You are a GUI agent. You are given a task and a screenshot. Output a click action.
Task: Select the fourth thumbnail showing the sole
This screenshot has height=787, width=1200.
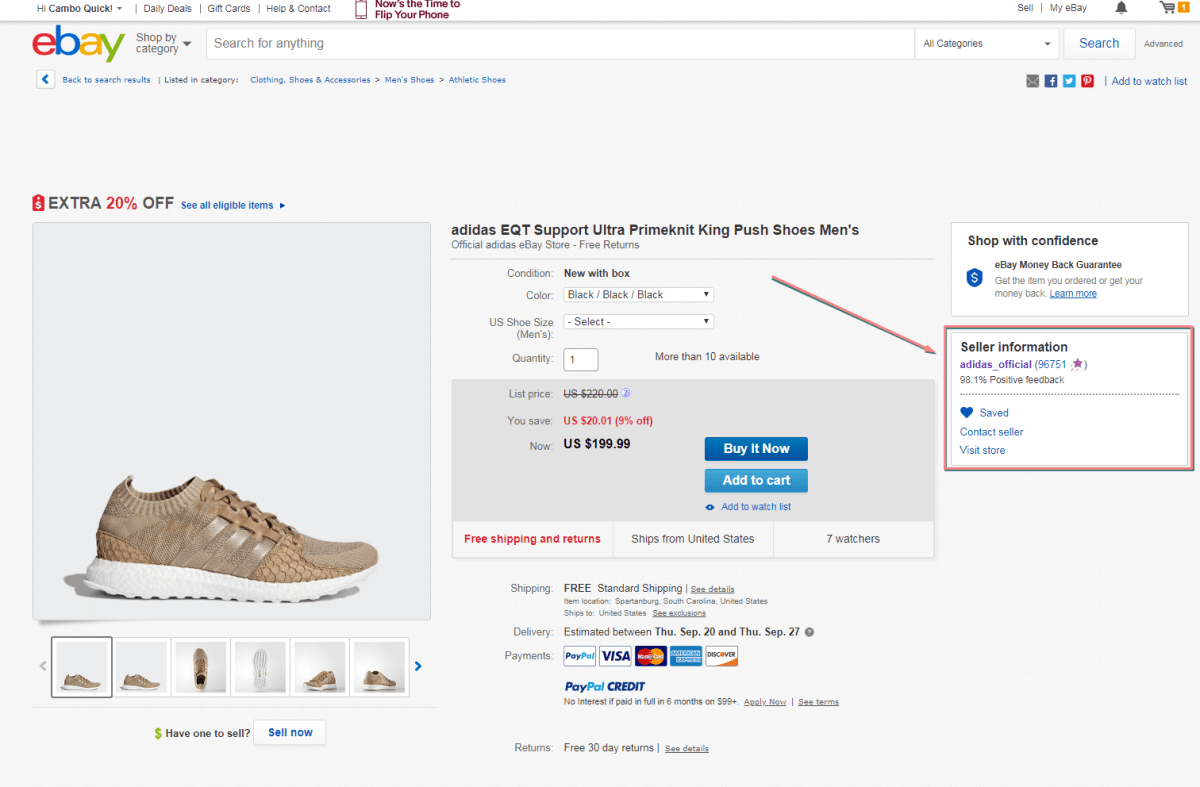pos(261,667)
